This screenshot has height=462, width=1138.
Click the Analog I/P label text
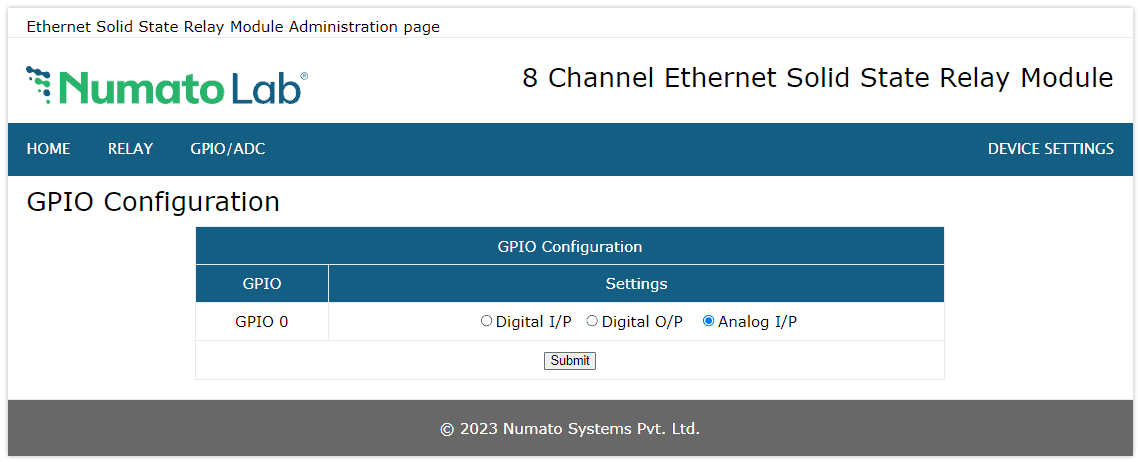coord(757,322)
